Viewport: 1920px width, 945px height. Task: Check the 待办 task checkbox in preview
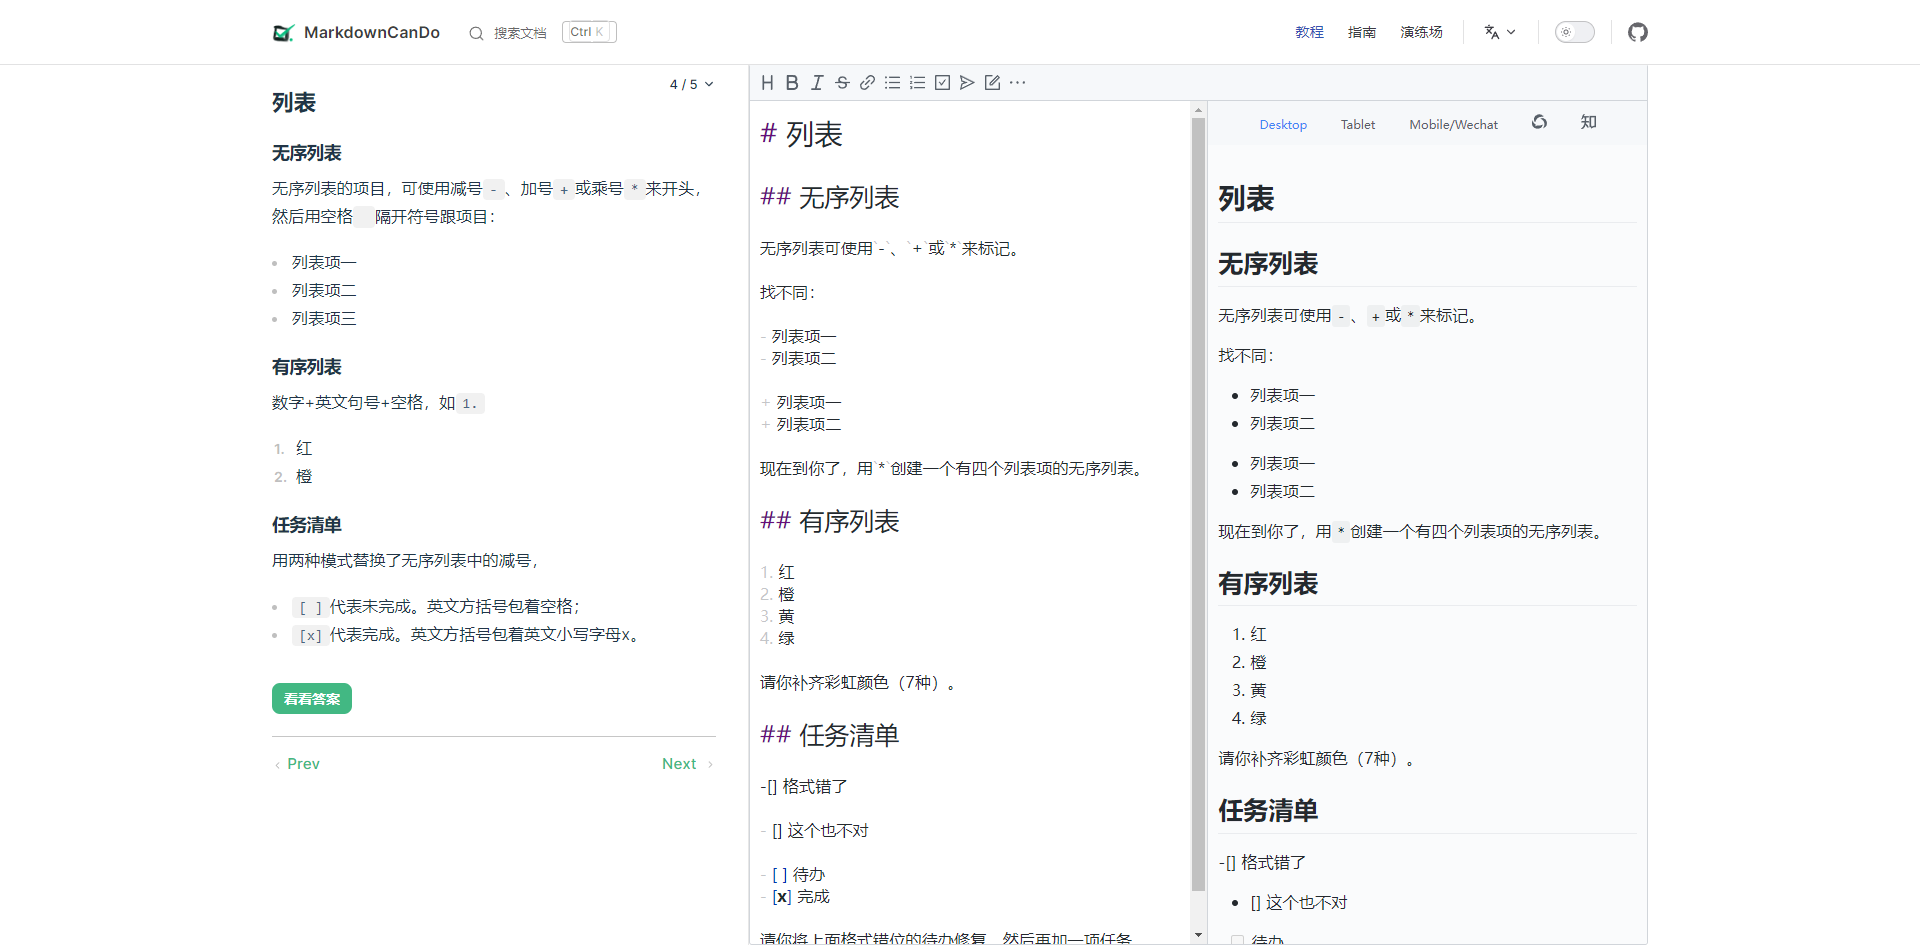(1237, 940)
